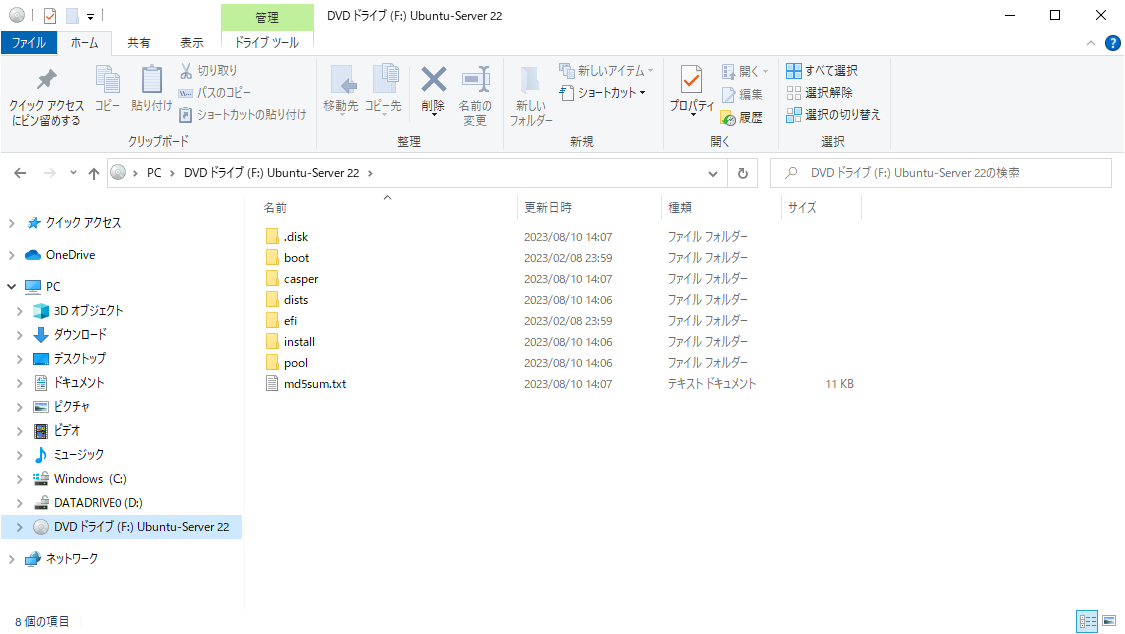Screen dimensions: 1125x634
Task: Expand the DATADRIVE0 (D:) node
Action: coord(20,503)
